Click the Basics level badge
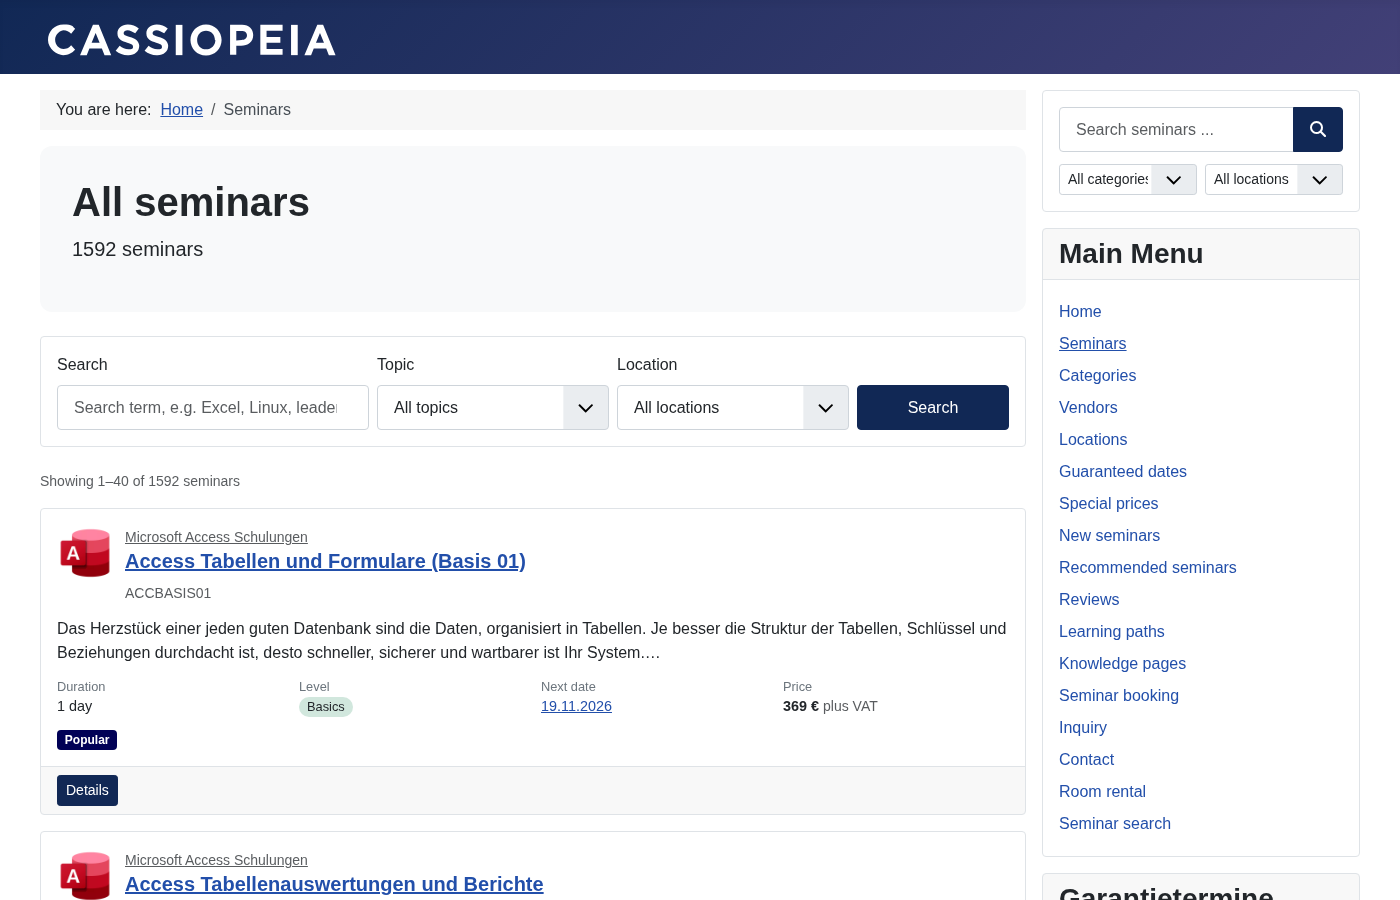This screenshot has height=900, width=1400. [326, 707]
